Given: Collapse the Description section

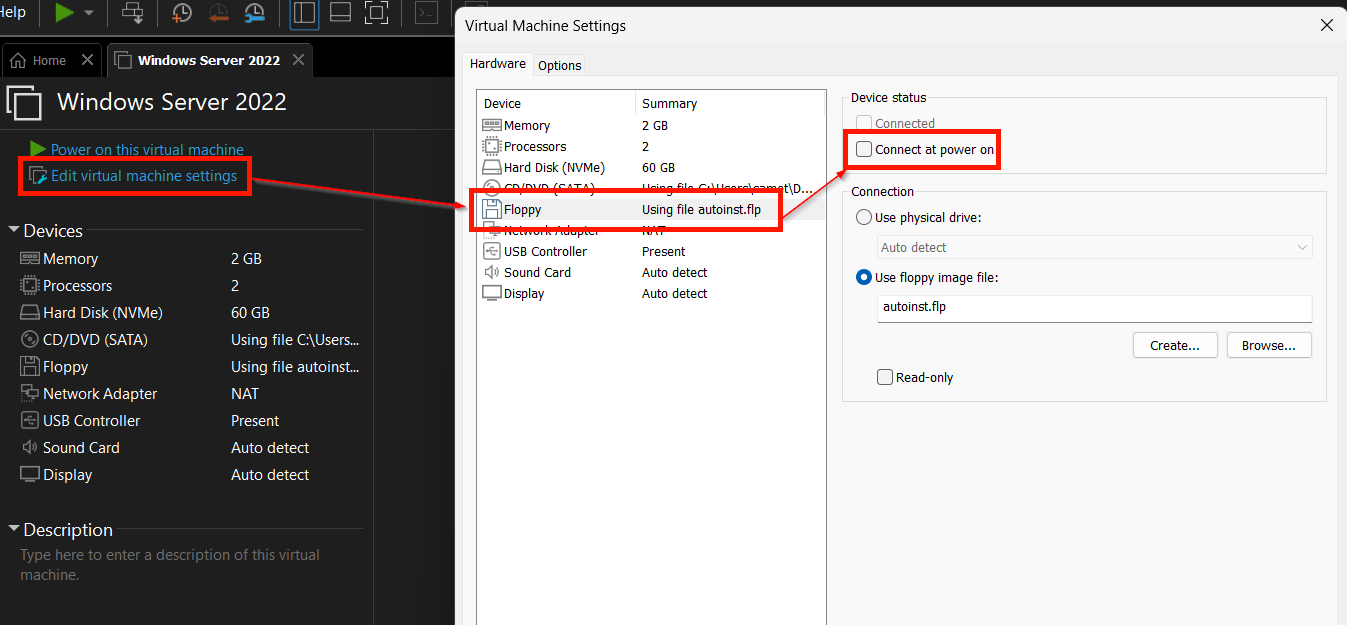Looking at the screenshot, I should [14, 529].
